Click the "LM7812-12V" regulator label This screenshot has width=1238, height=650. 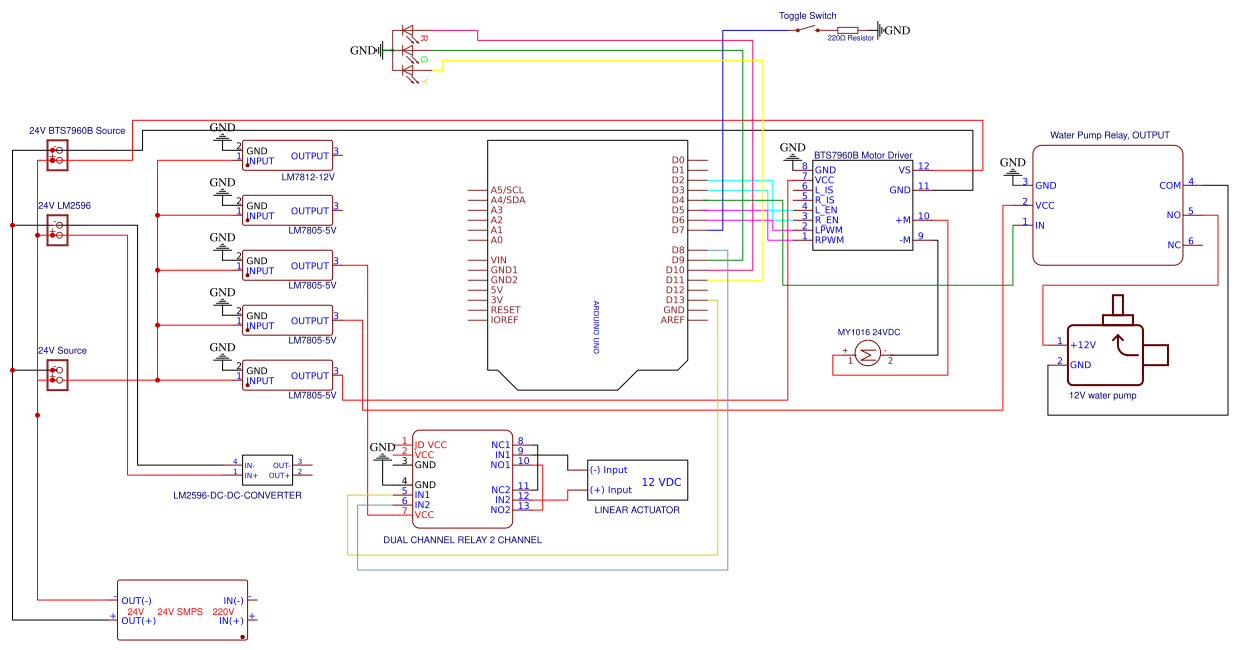[310, 176]
